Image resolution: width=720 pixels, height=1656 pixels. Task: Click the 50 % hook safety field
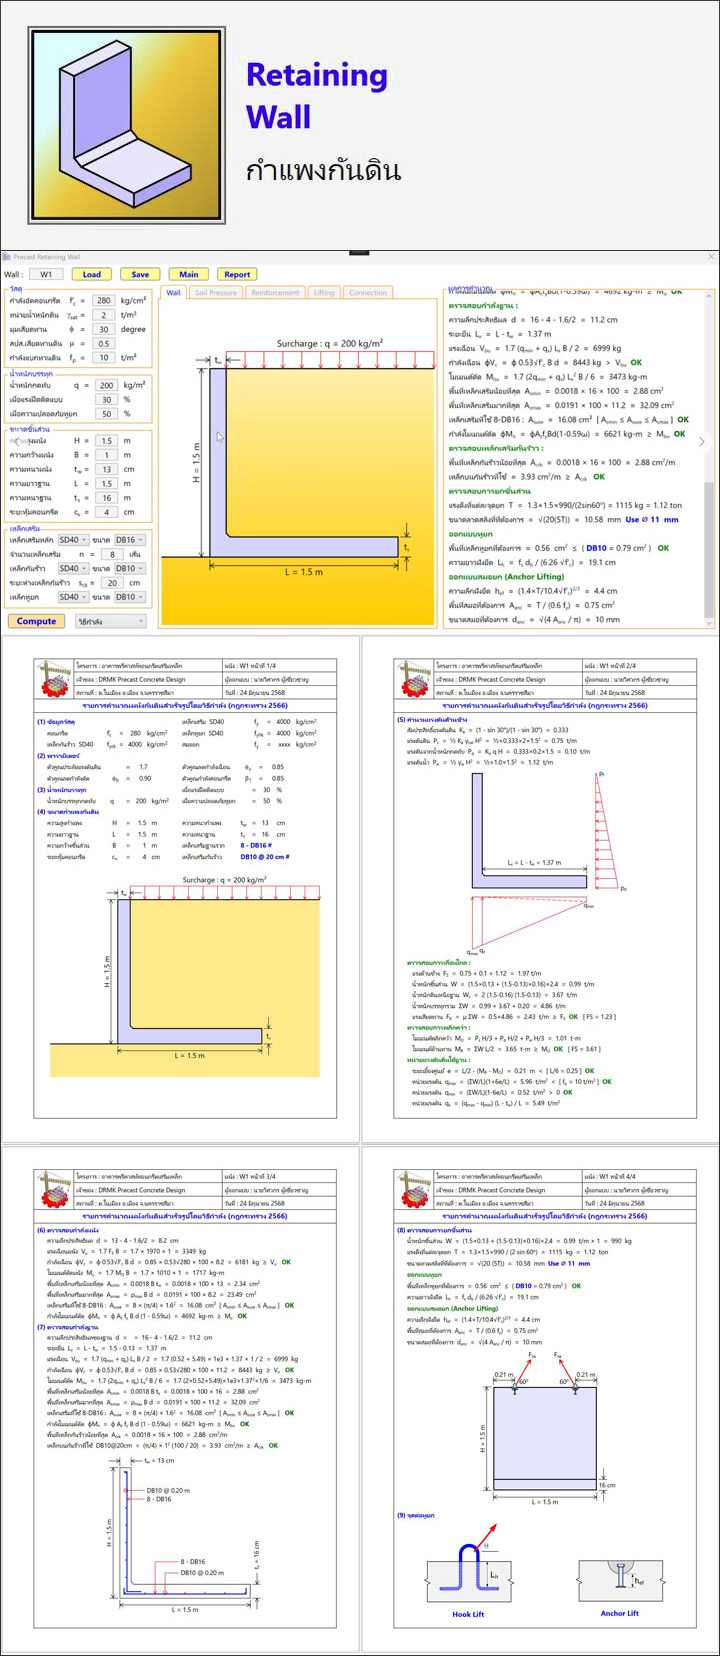pos(107,414)
